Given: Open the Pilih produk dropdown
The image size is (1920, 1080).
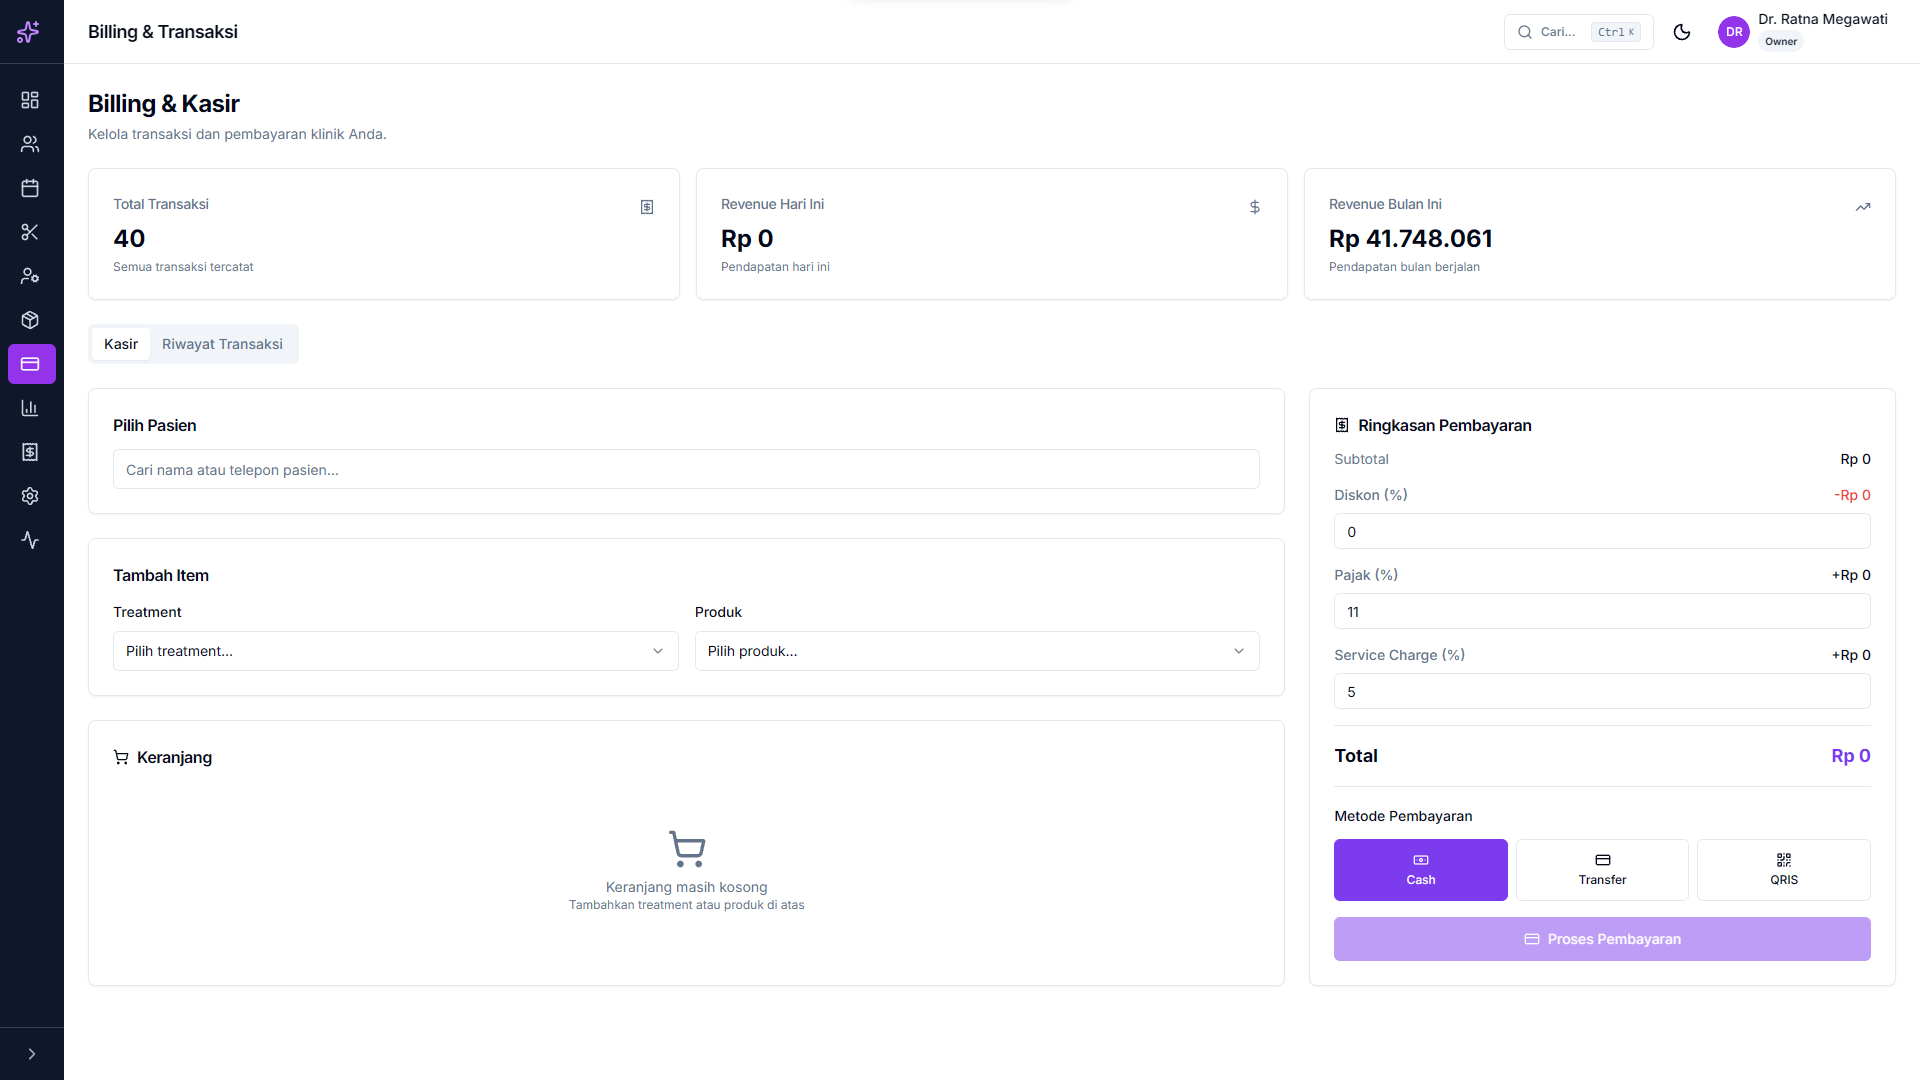Looking at the screenshot, I should point(977,651).
